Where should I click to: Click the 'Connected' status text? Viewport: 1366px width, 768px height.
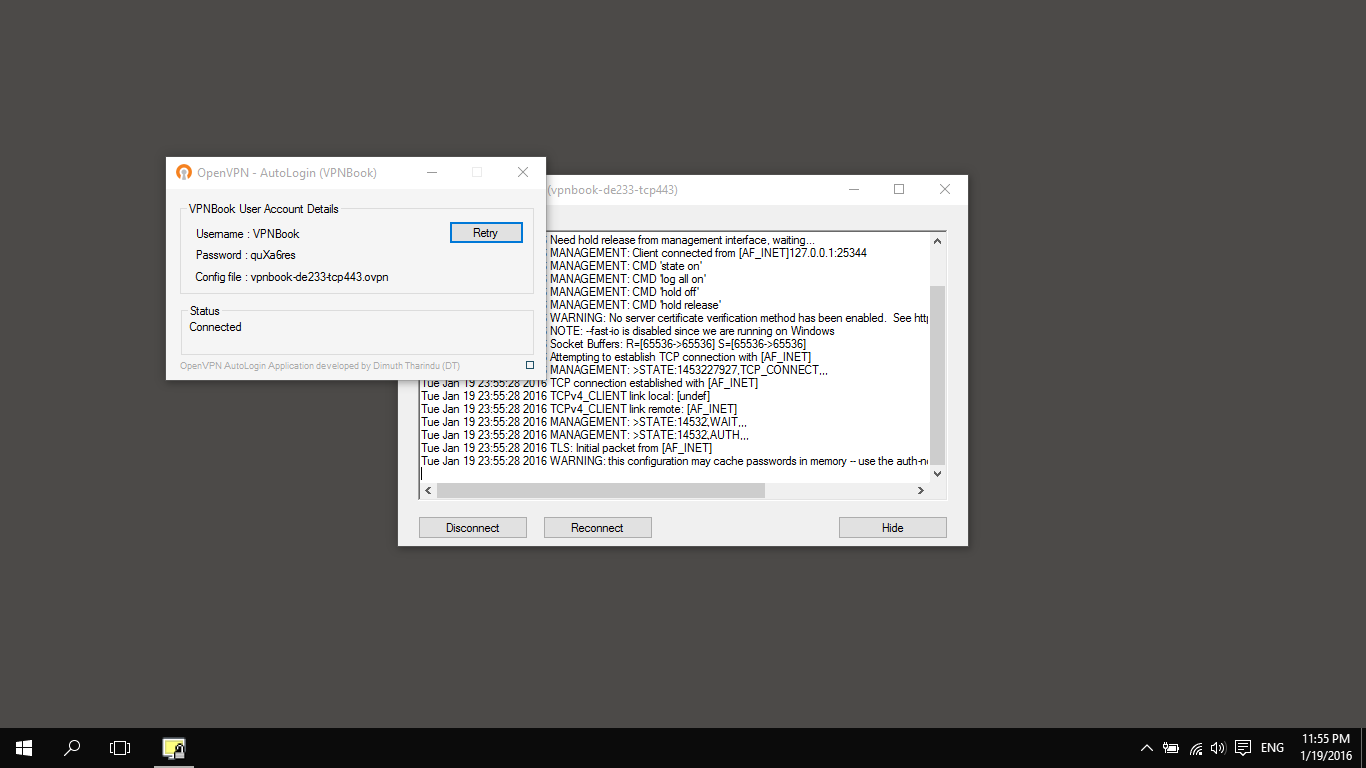point(215,327)
